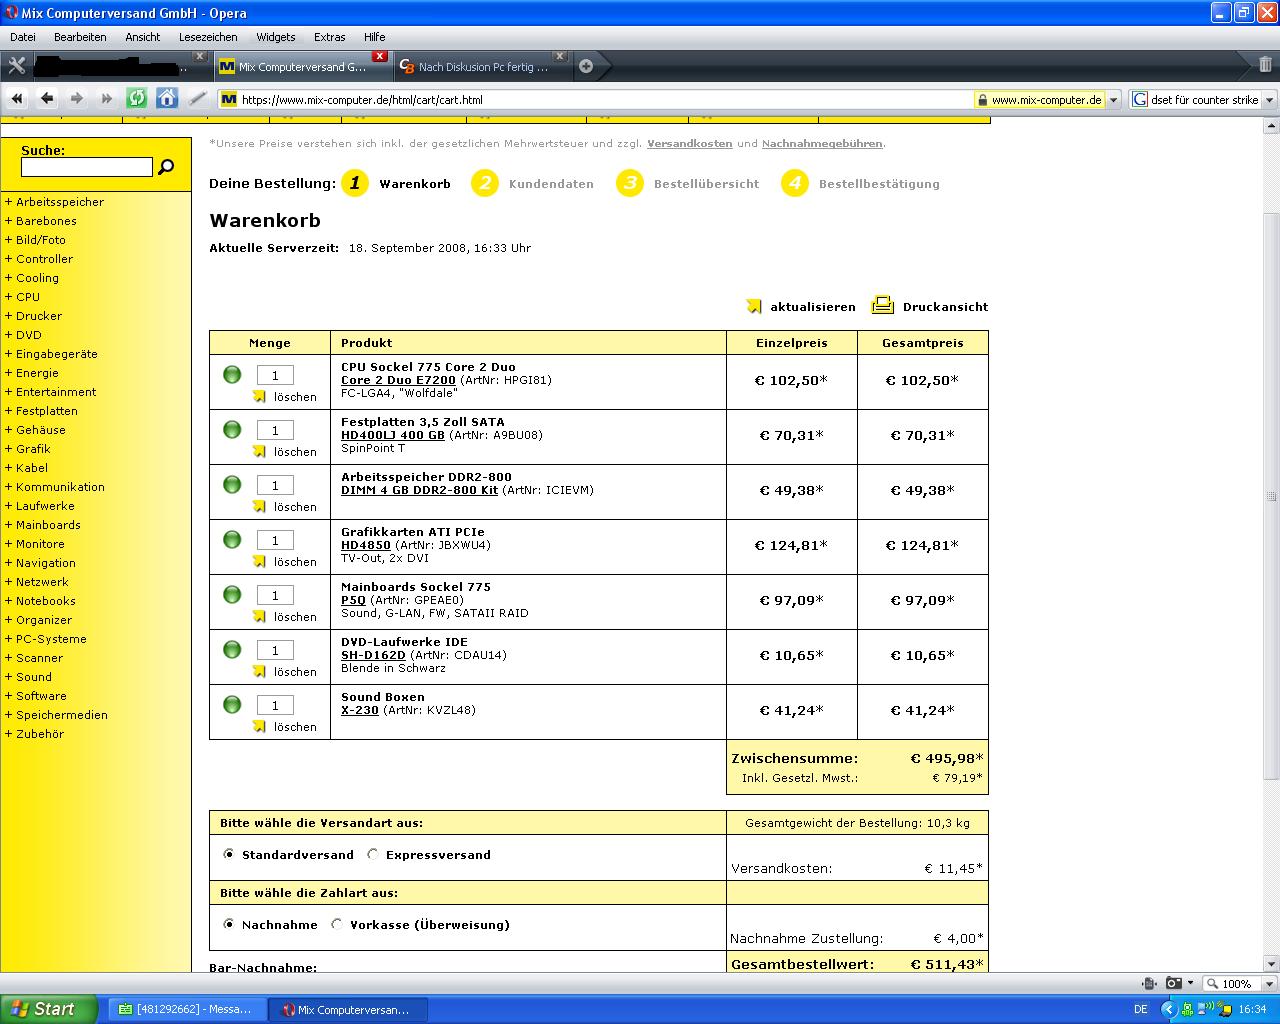Click the browser back arrow button

coord(47,98)
